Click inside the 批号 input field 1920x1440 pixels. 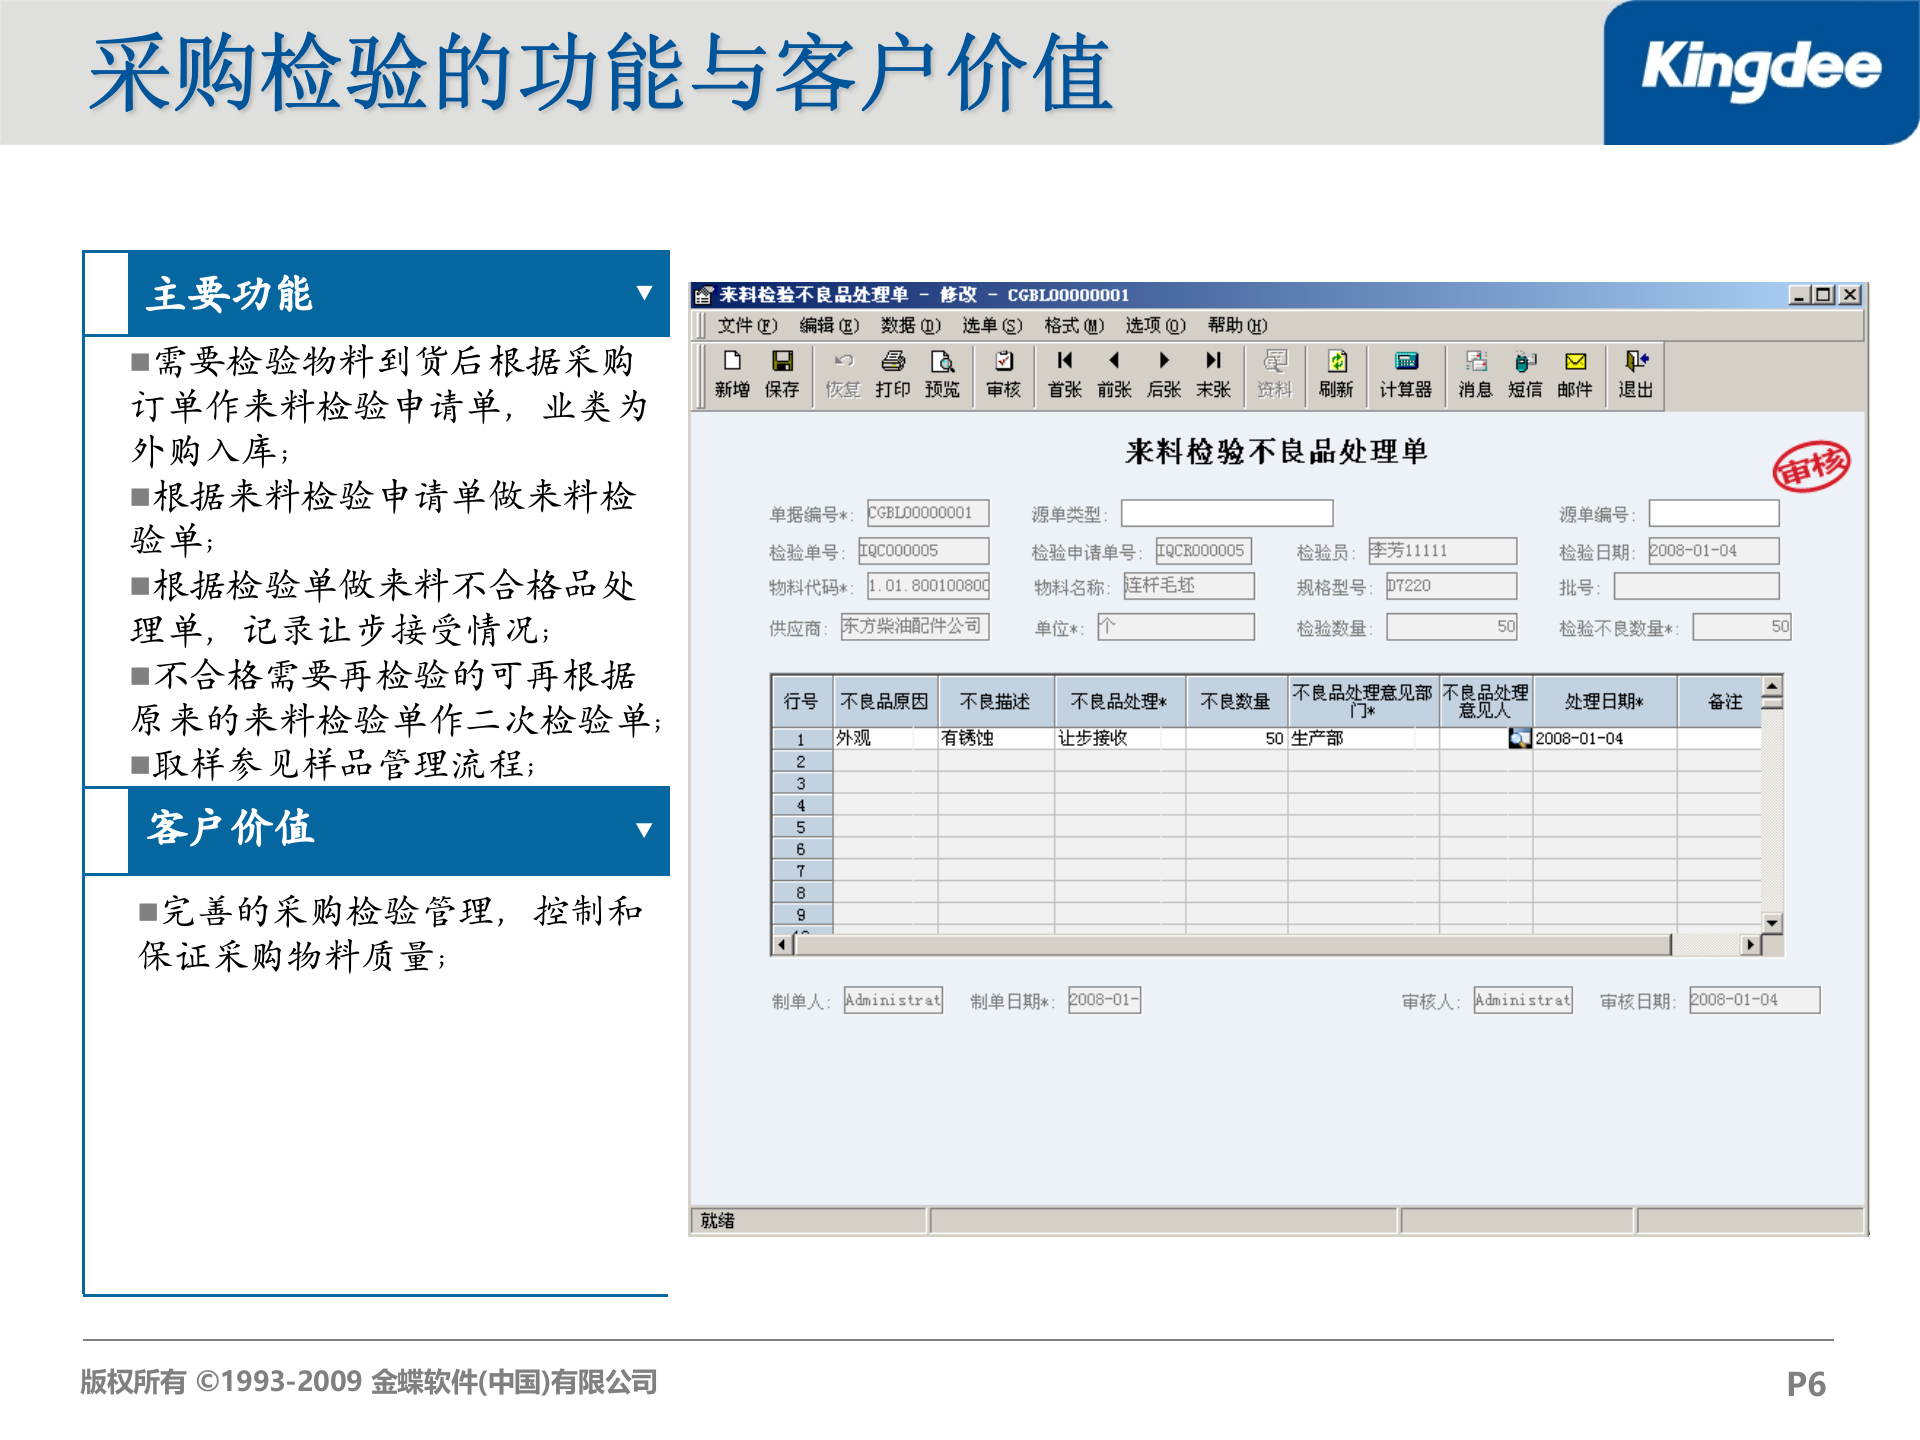pyautogui.click(x=1695, y=586)
